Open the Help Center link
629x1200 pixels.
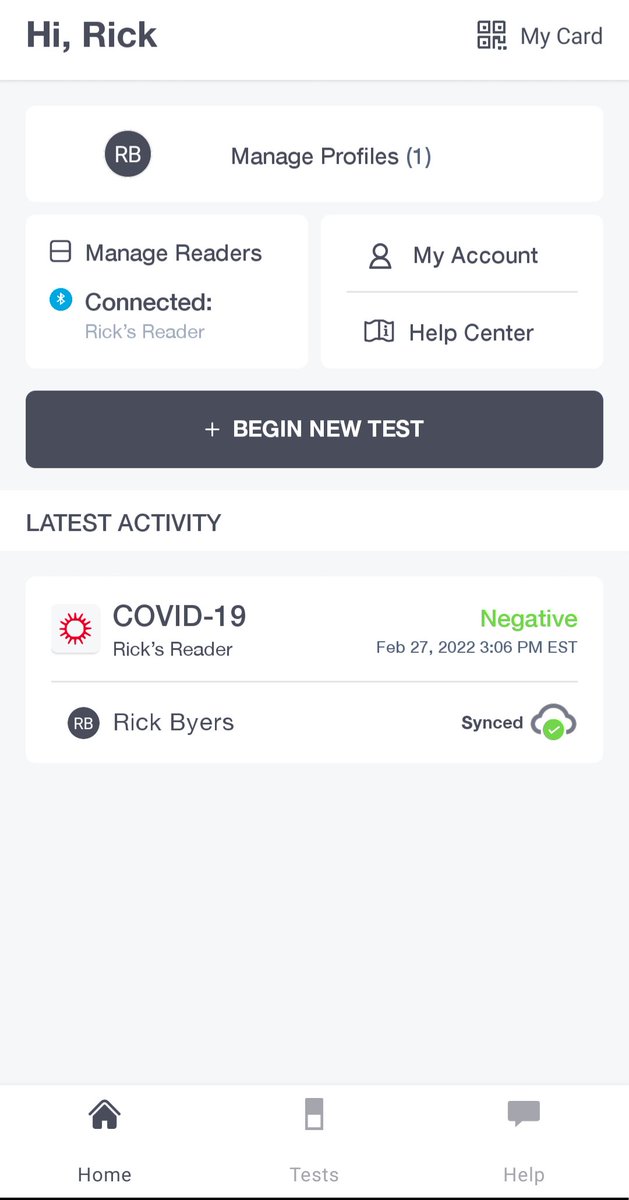[471, 332]
